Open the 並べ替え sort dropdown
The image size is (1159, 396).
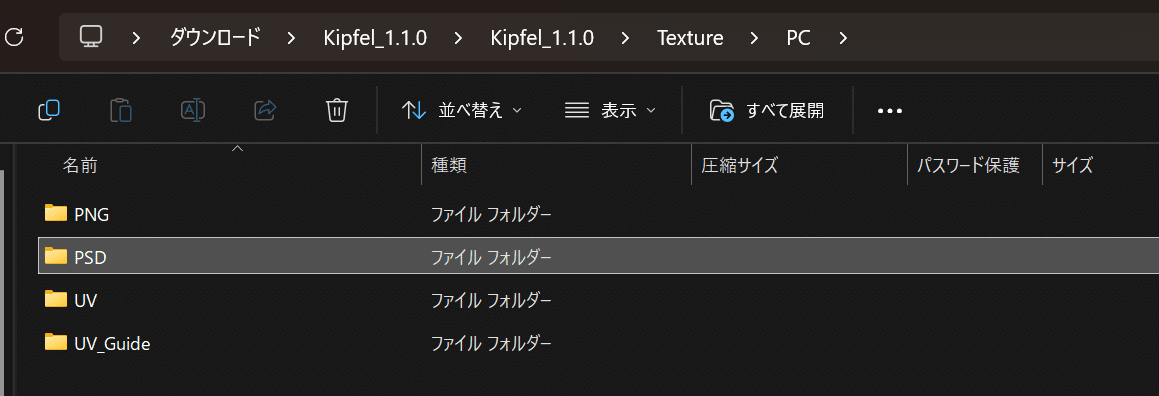point(462,111)
